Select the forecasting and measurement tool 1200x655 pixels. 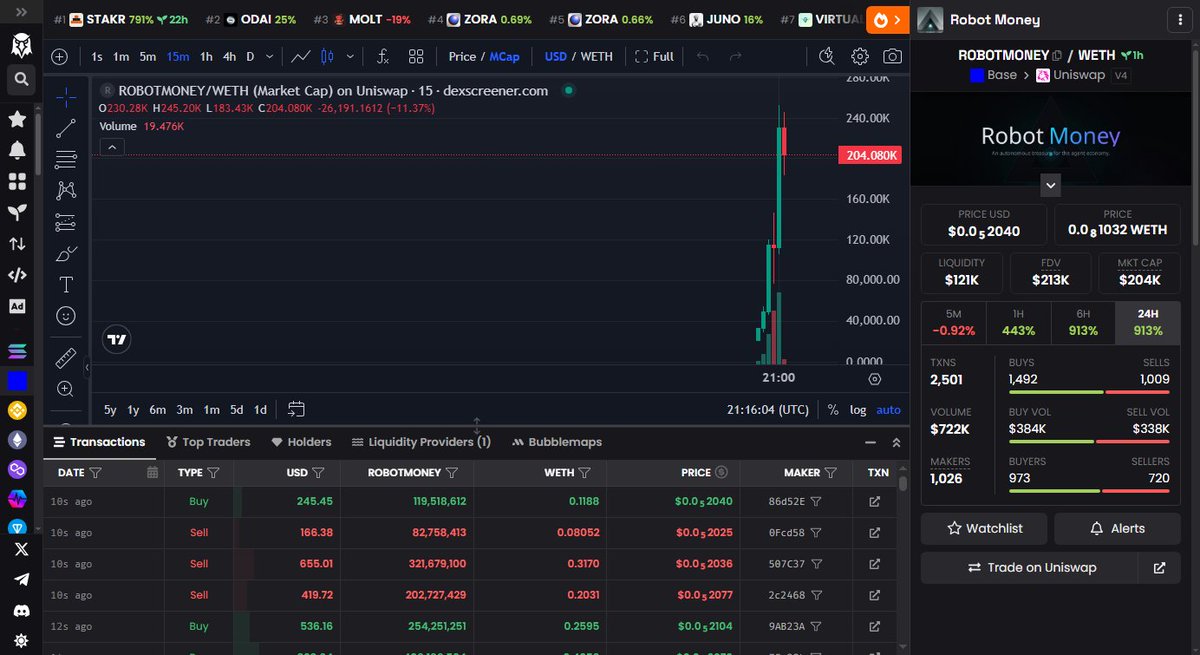pos(66,221)
